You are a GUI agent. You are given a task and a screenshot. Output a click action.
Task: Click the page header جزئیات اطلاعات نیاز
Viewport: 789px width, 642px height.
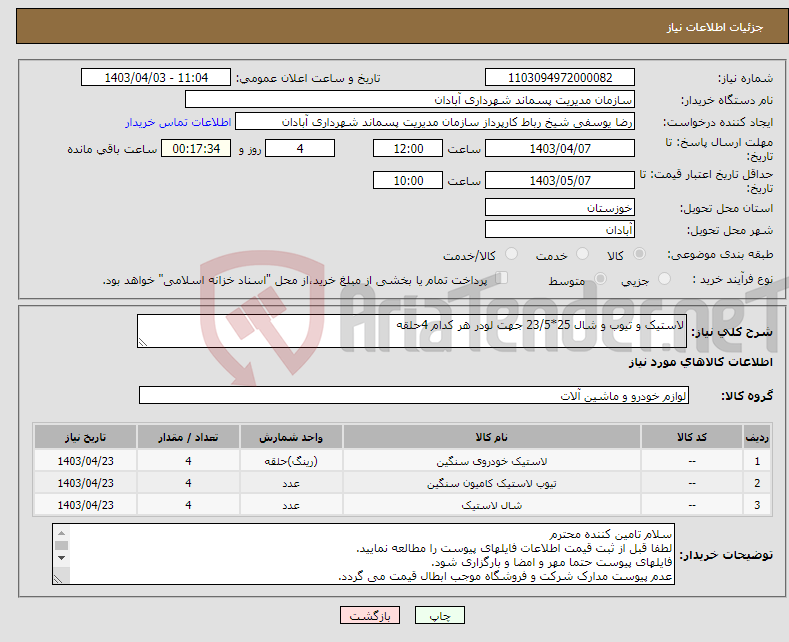coord(715,27)
